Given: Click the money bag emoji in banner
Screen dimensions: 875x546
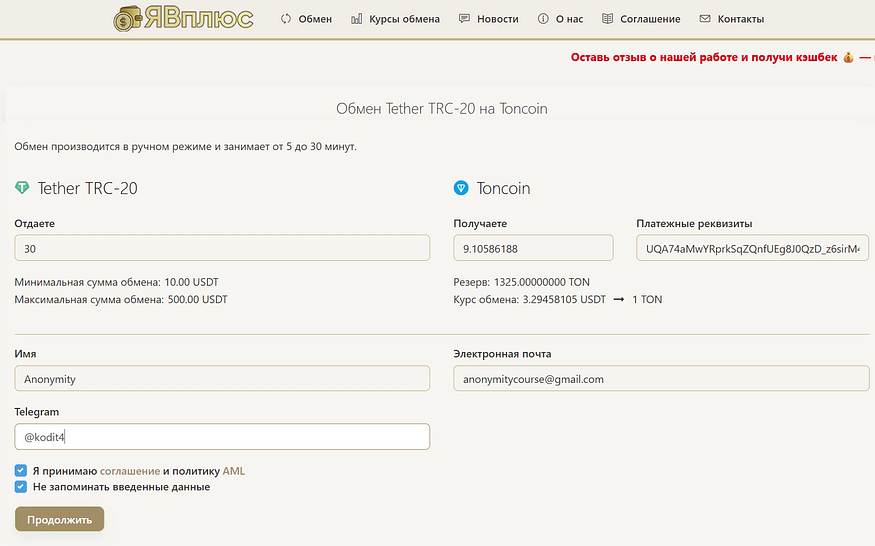Looking at the screenshot, I should (848, 58).
